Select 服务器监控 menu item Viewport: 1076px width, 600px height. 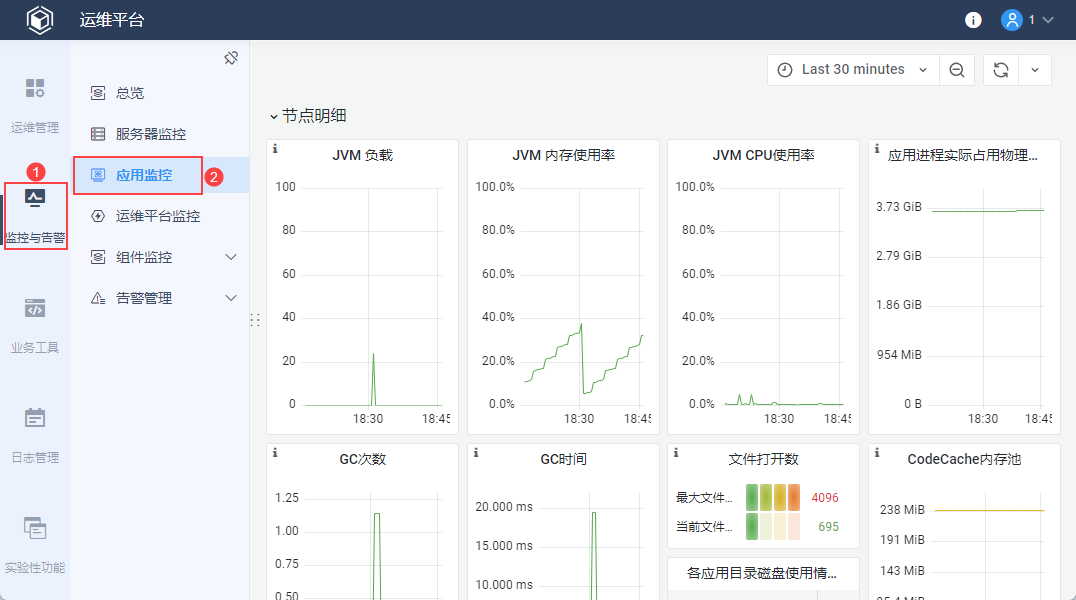point(159,134)
